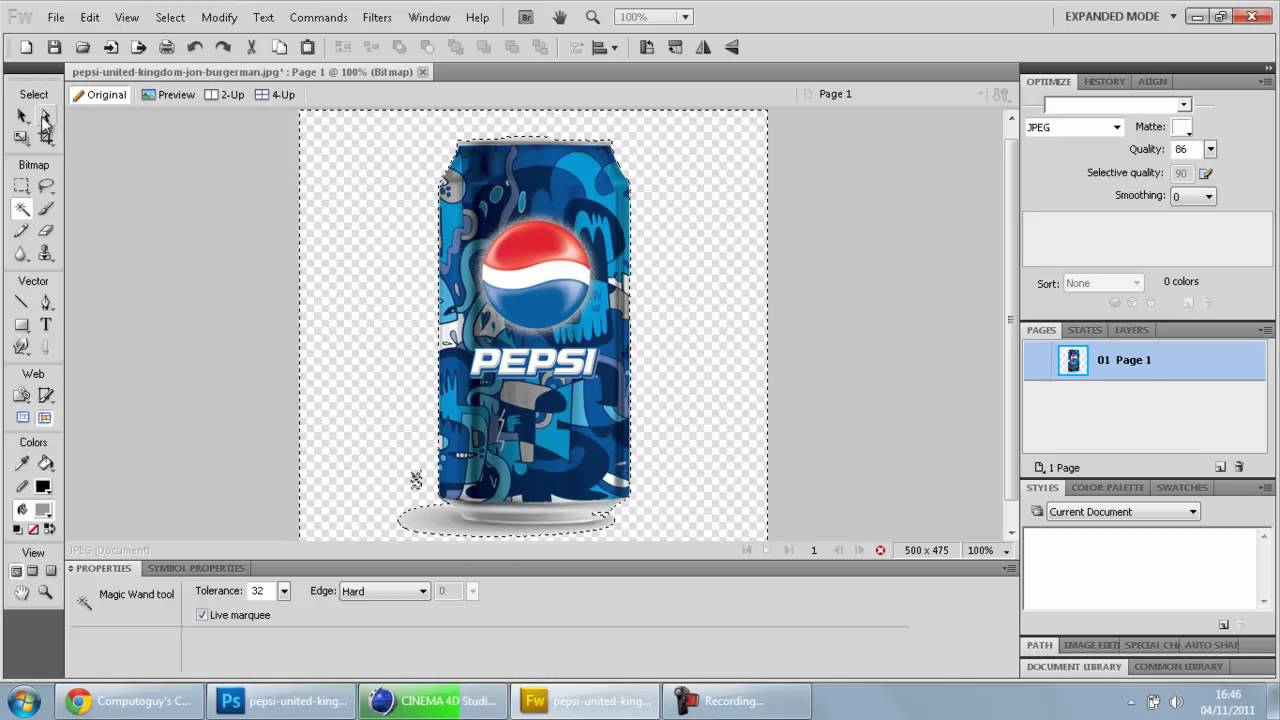Pick the Text tool

[46, 325]
